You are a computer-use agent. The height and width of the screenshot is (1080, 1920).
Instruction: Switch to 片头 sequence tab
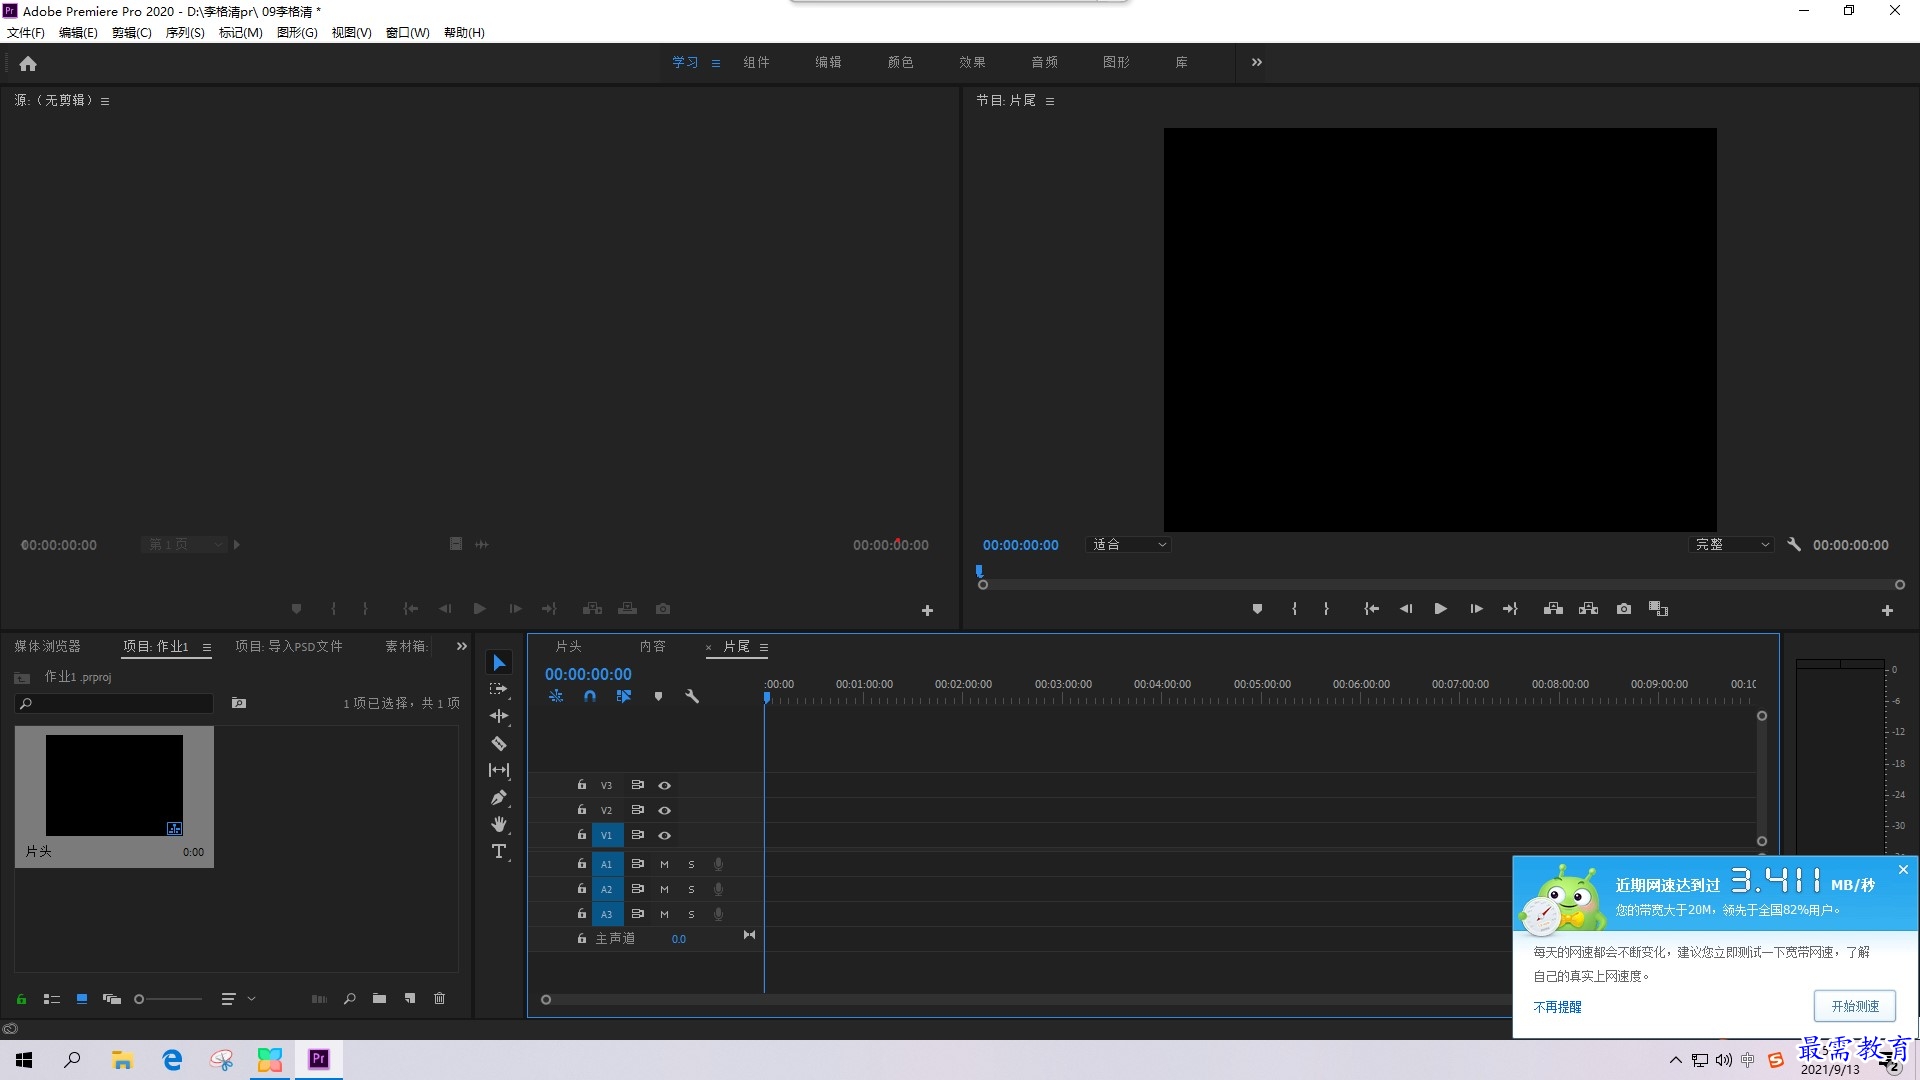(569, 647)
